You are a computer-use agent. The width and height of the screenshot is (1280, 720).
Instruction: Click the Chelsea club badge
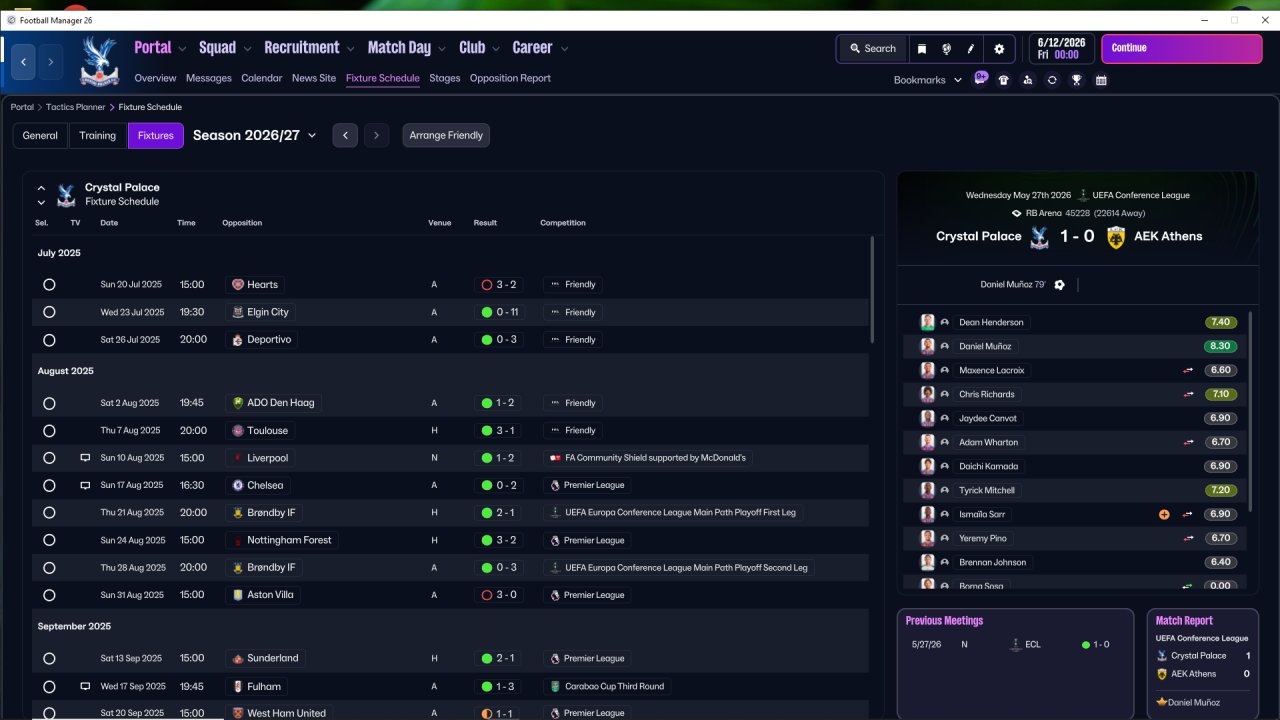point(238,485)
